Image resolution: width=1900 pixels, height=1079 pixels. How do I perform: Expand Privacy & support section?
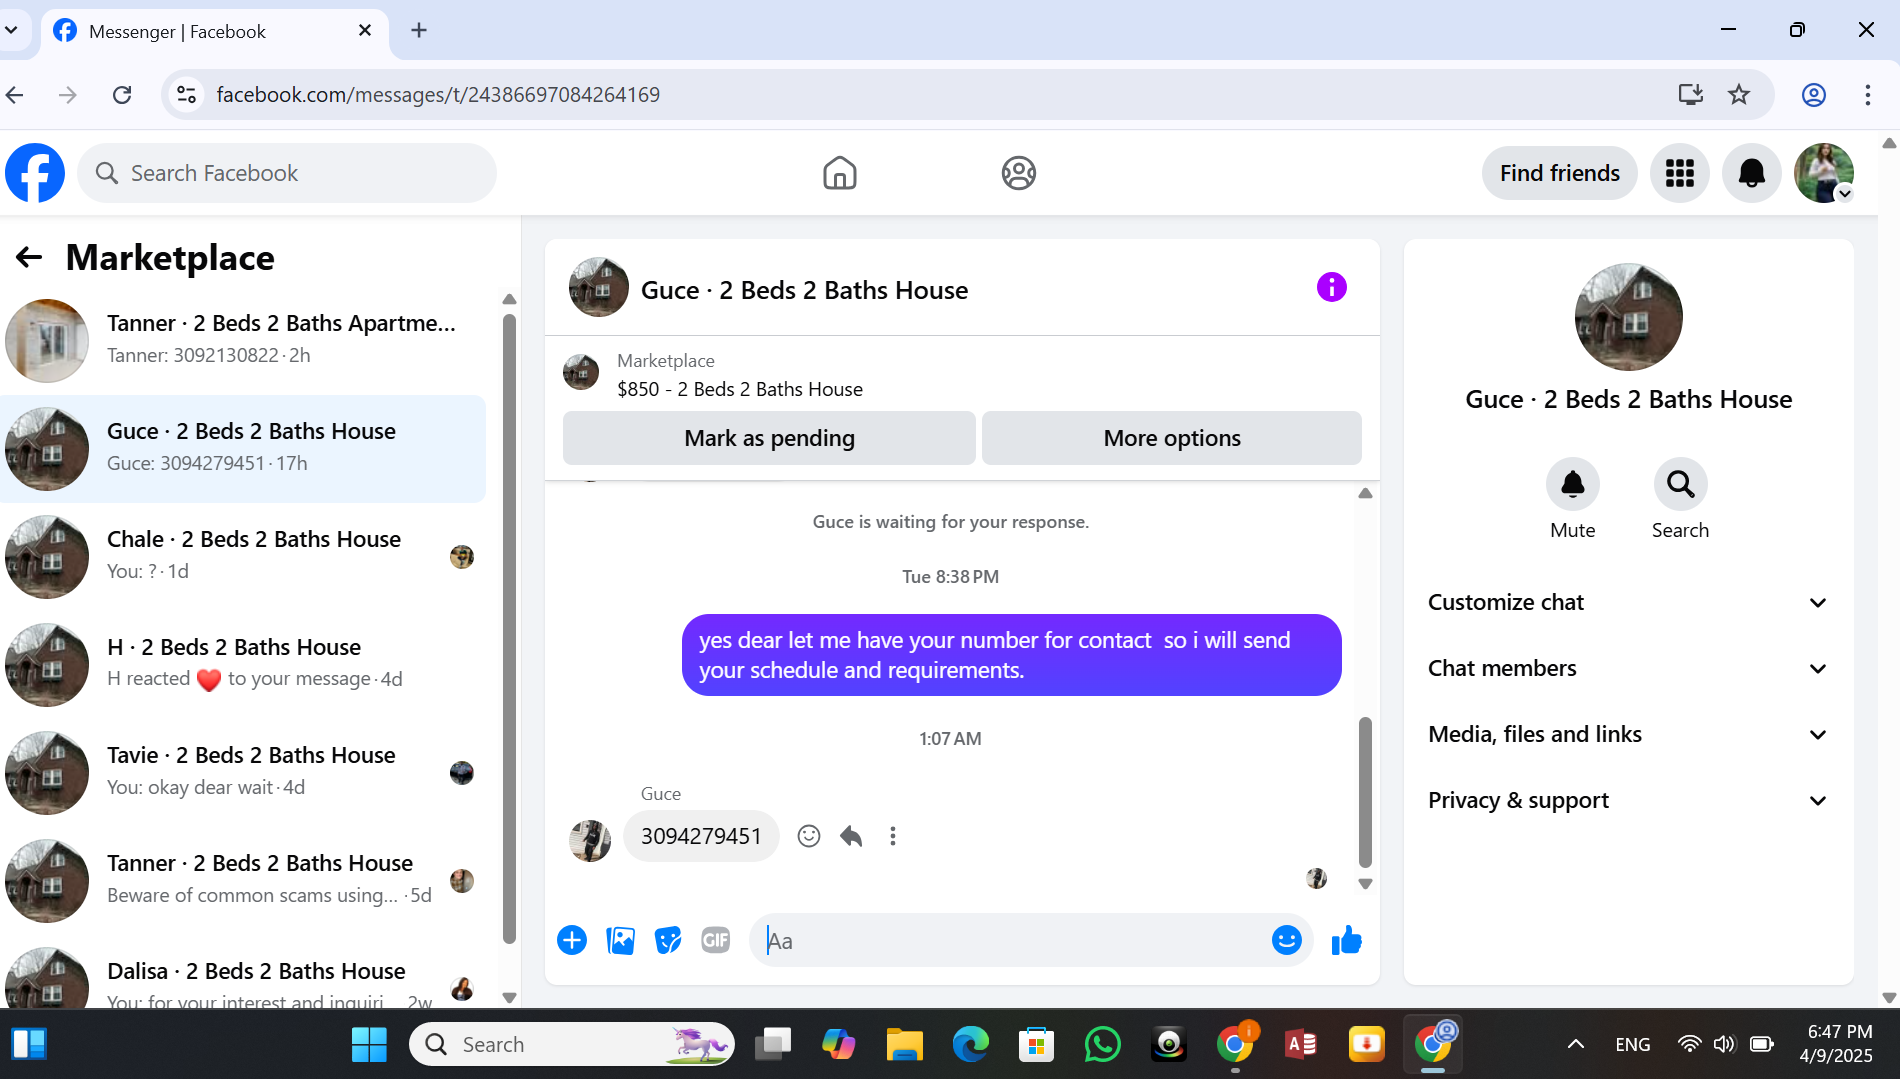[x=1628, y=801]
